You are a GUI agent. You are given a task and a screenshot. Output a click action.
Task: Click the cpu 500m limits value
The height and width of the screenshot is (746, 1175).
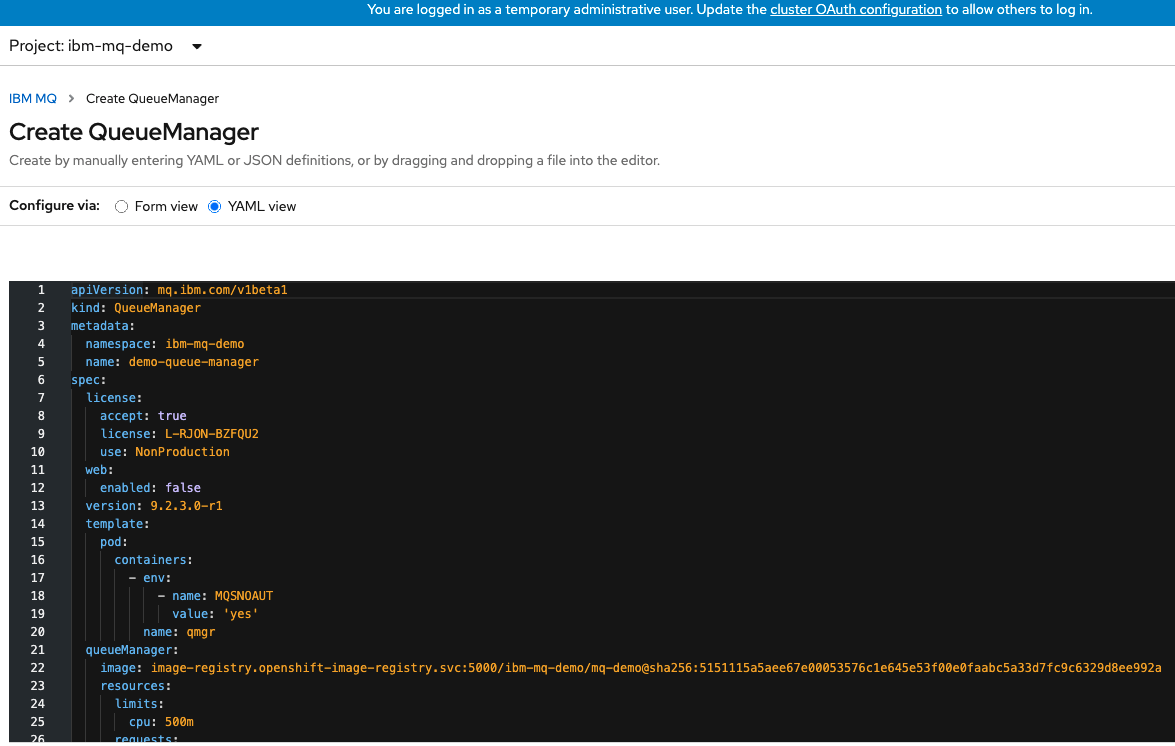[178, 721]
